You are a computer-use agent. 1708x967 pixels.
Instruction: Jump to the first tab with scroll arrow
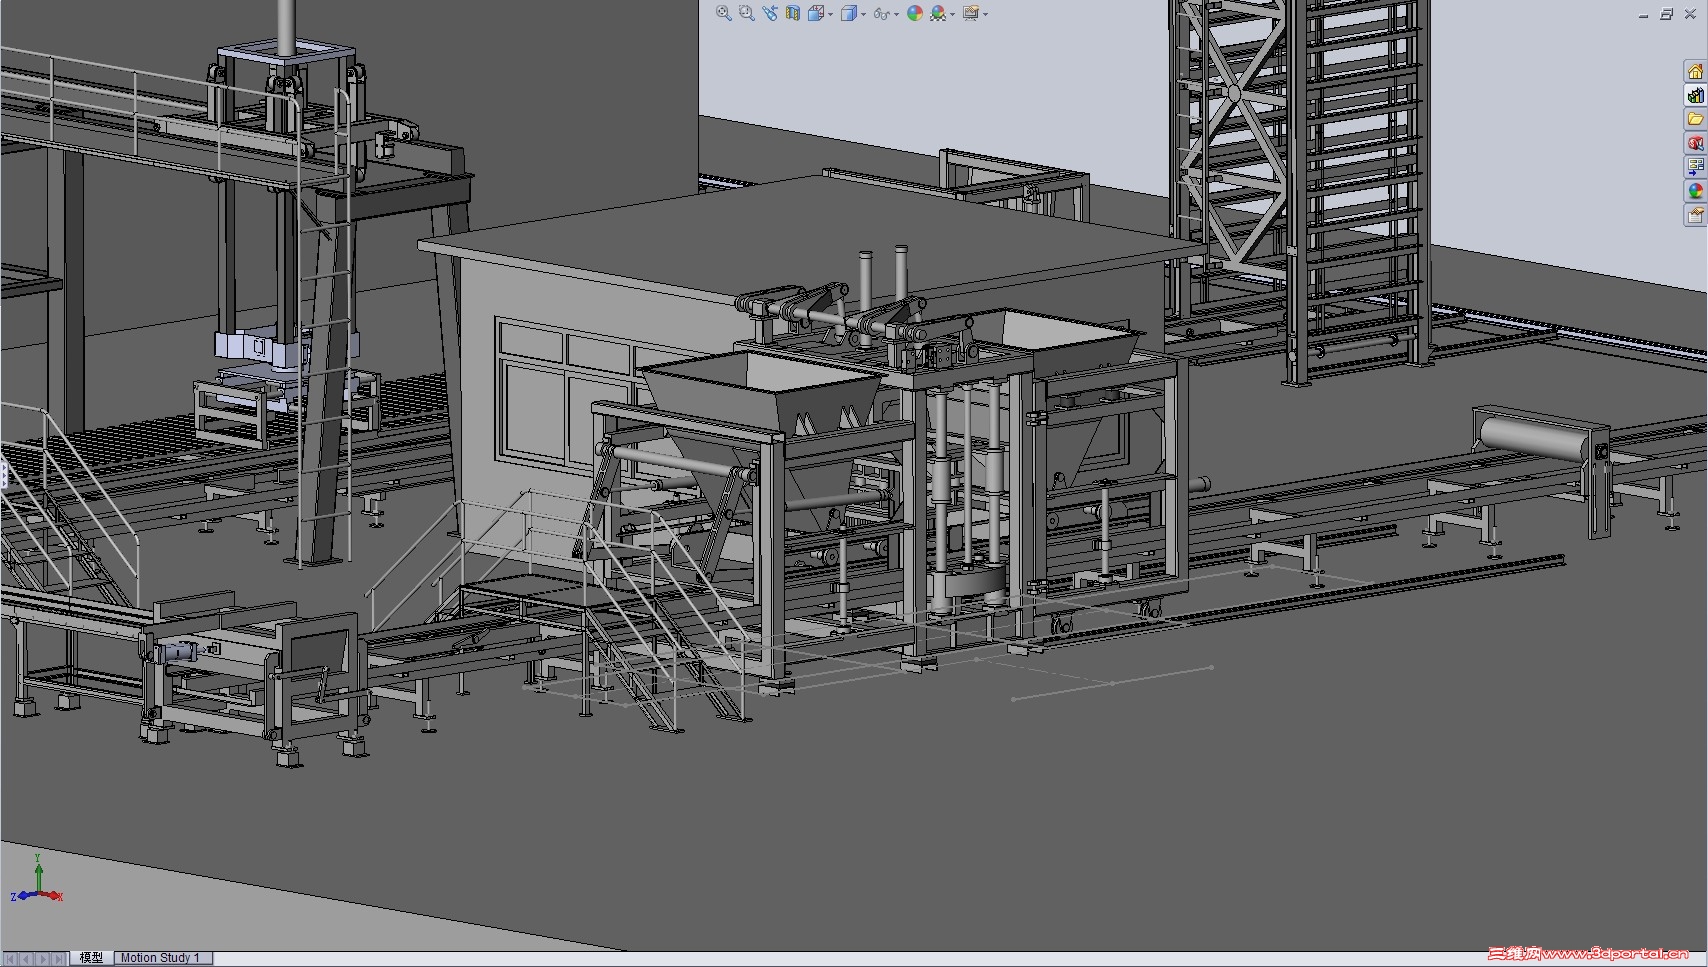click(x=11, y=958)
